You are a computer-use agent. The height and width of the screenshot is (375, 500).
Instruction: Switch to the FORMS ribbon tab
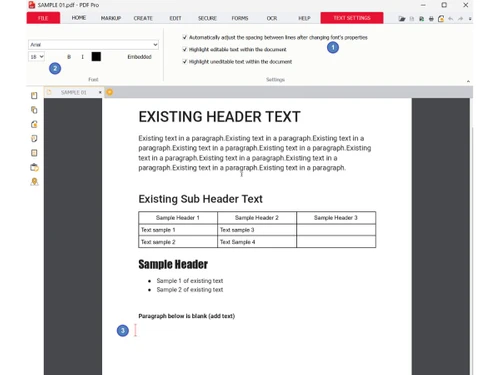pos(240,18)
